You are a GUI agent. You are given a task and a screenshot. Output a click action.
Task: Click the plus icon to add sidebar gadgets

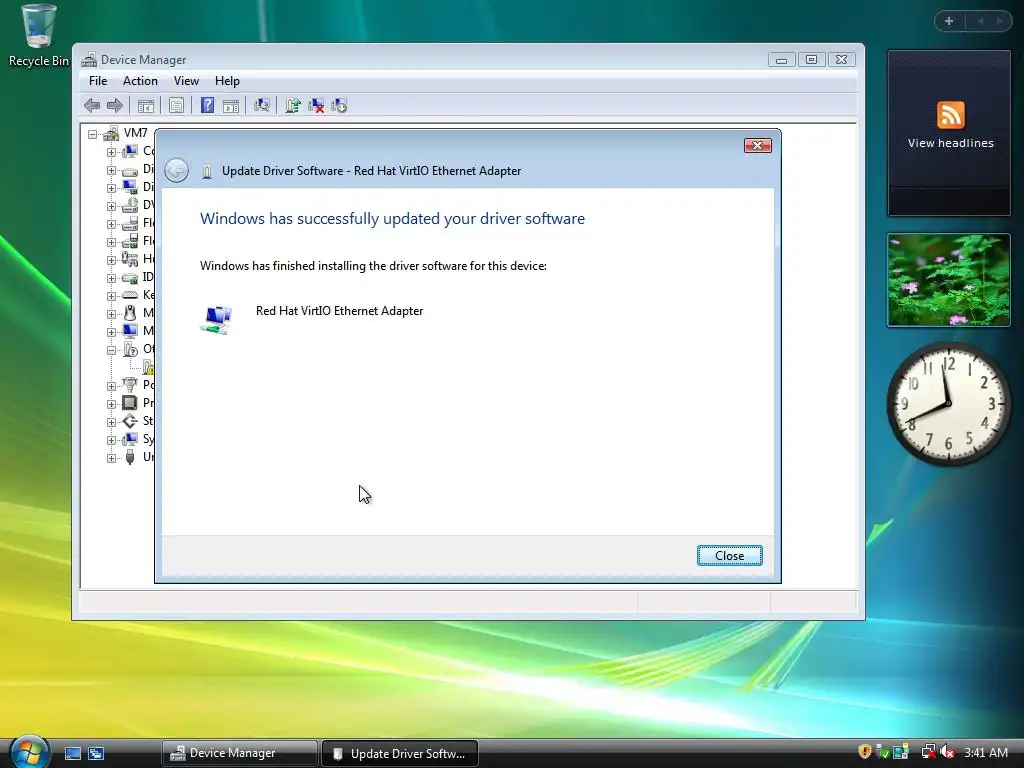click(x=949, y=22)
